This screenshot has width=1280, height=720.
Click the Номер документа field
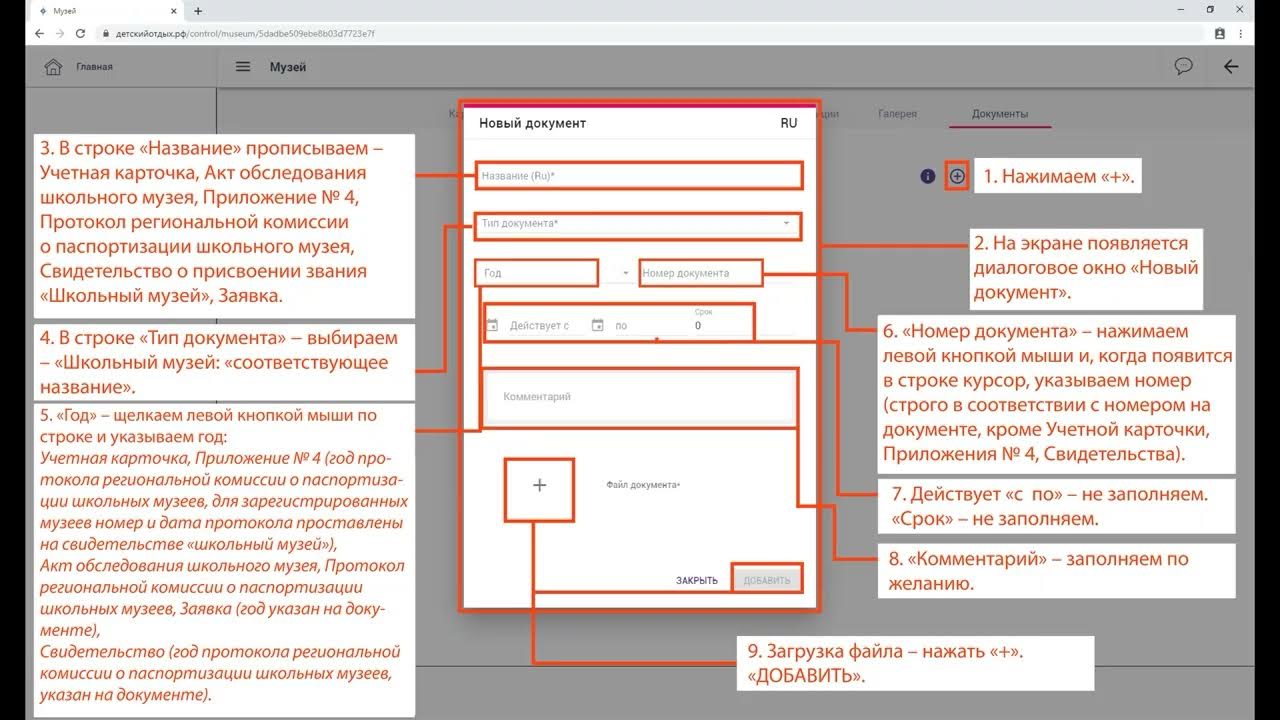coord(701,273)
